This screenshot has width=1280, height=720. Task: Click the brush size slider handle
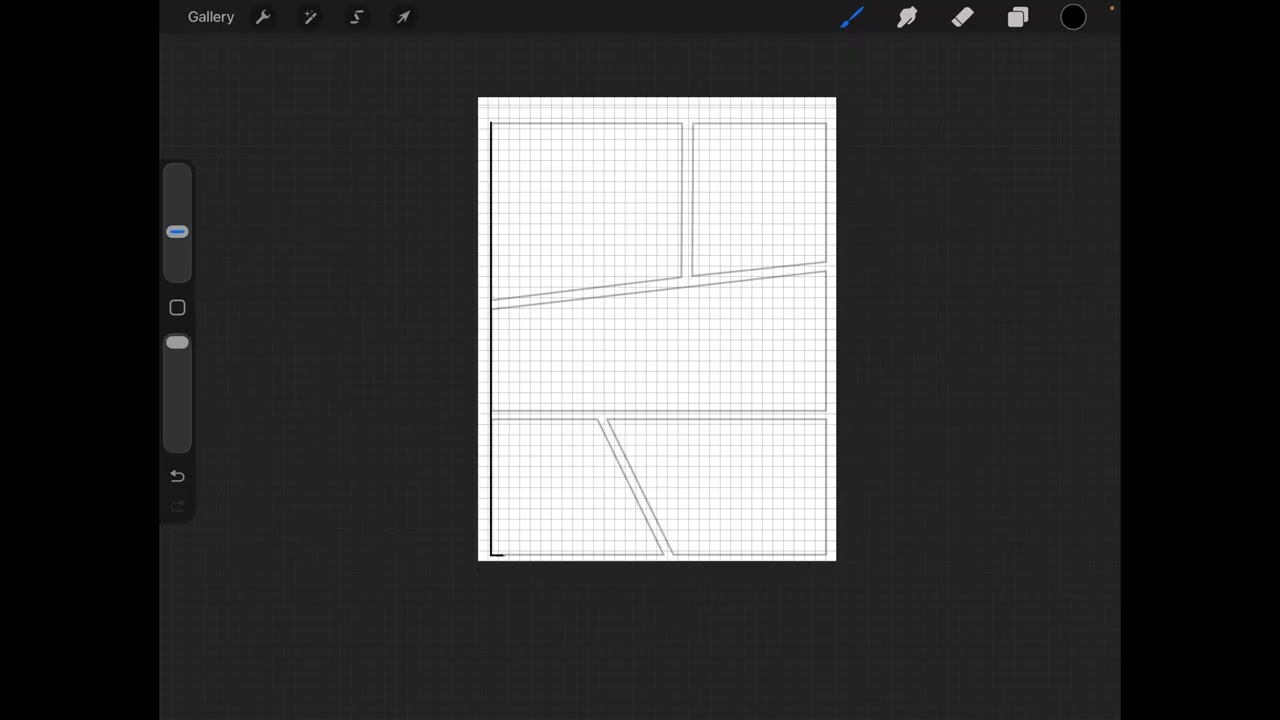click(x=177, y=232)
